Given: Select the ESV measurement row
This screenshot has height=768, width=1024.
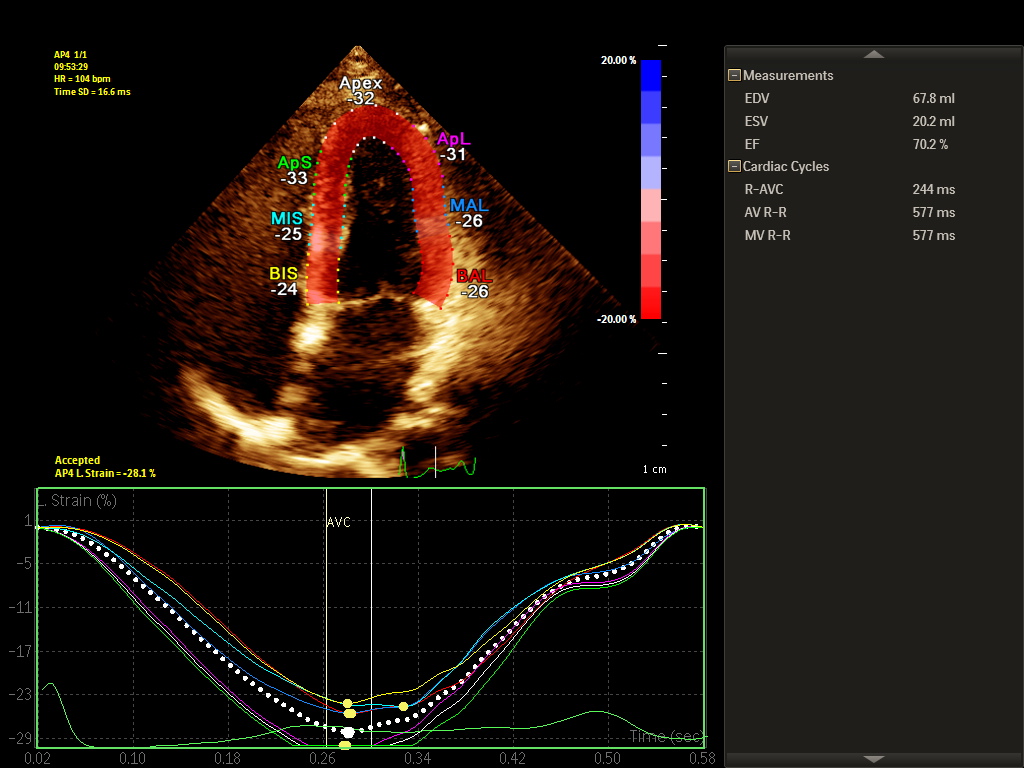Looking at the screenshot, I should (850, 121).
